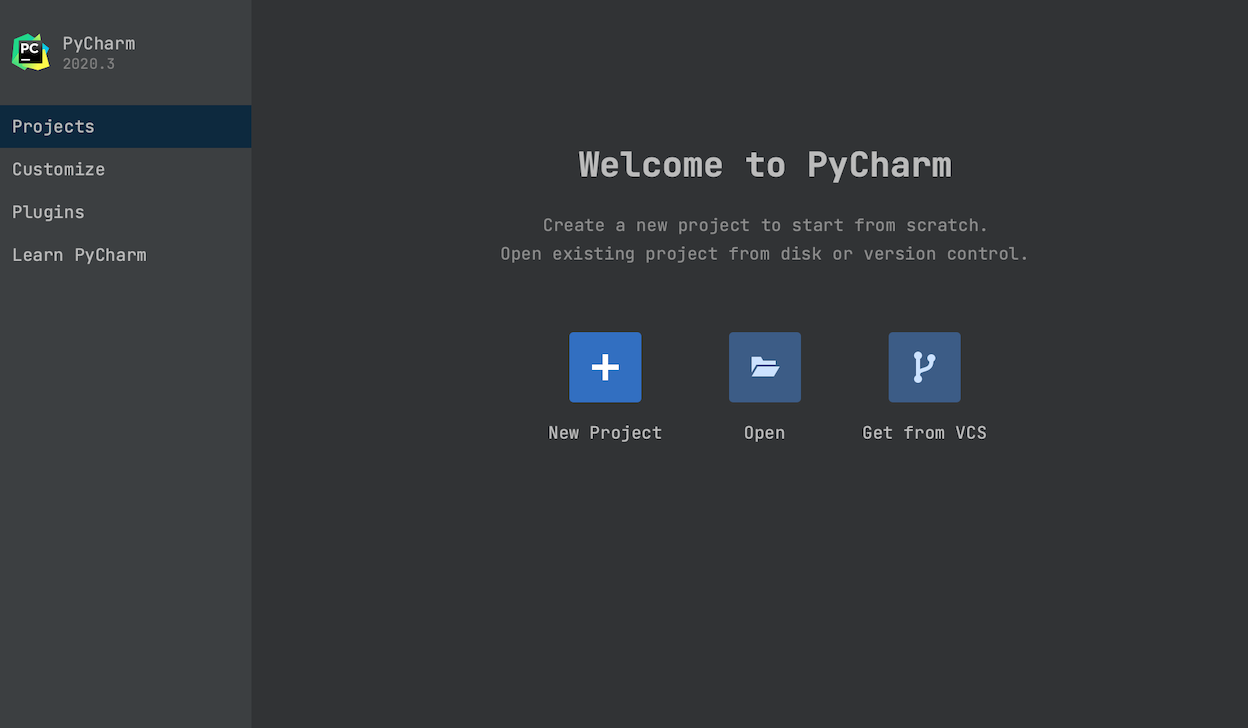
Task: Click the "PyCharm" name beside the logo
Action: point(99,43)
